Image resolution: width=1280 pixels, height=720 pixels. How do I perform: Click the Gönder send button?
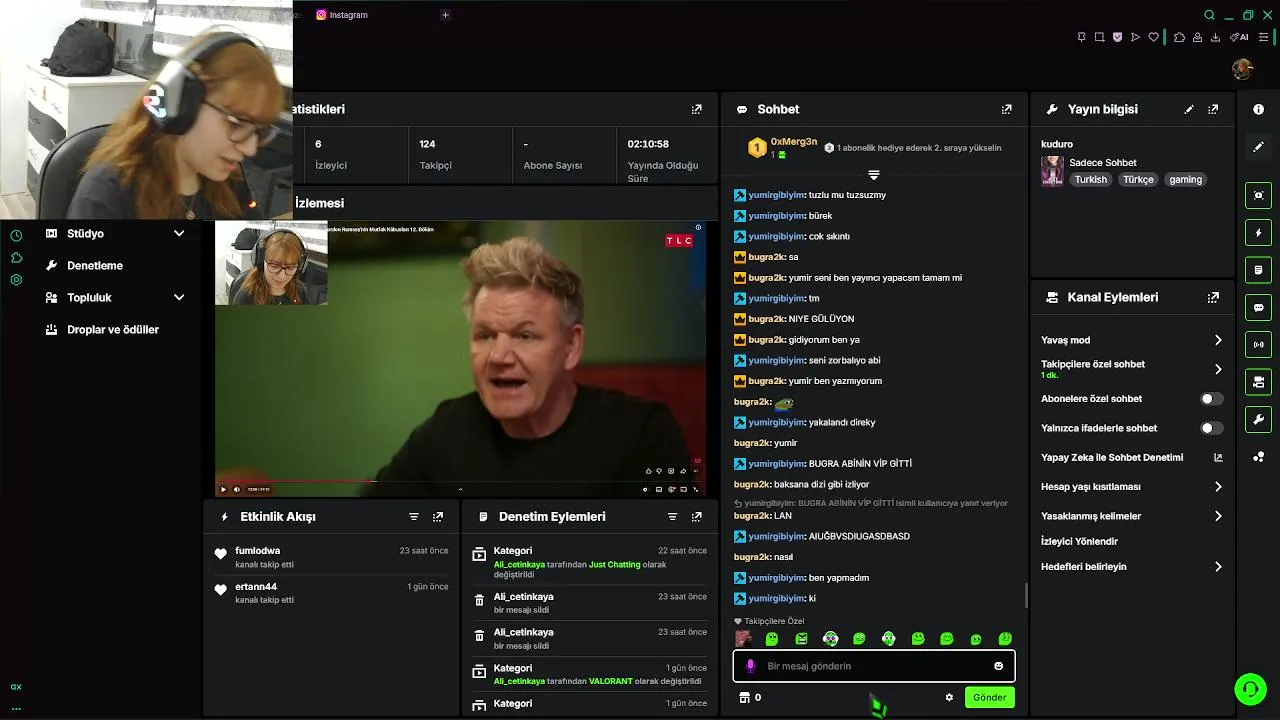pos(989,697)
